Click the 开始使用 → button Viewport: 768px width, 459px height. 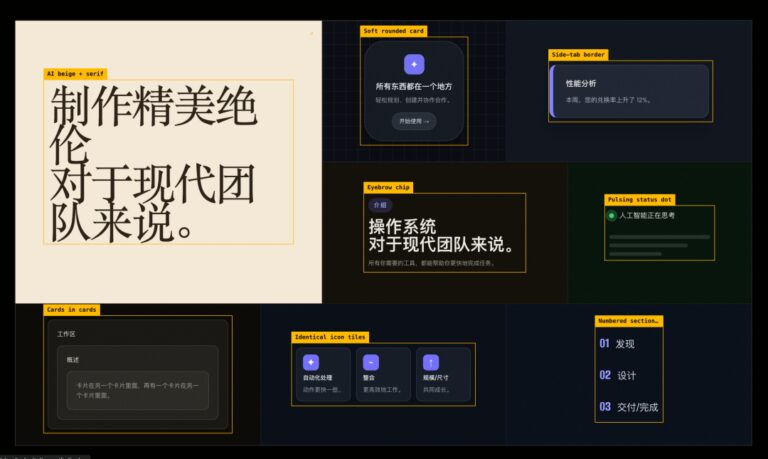(414, 121)
